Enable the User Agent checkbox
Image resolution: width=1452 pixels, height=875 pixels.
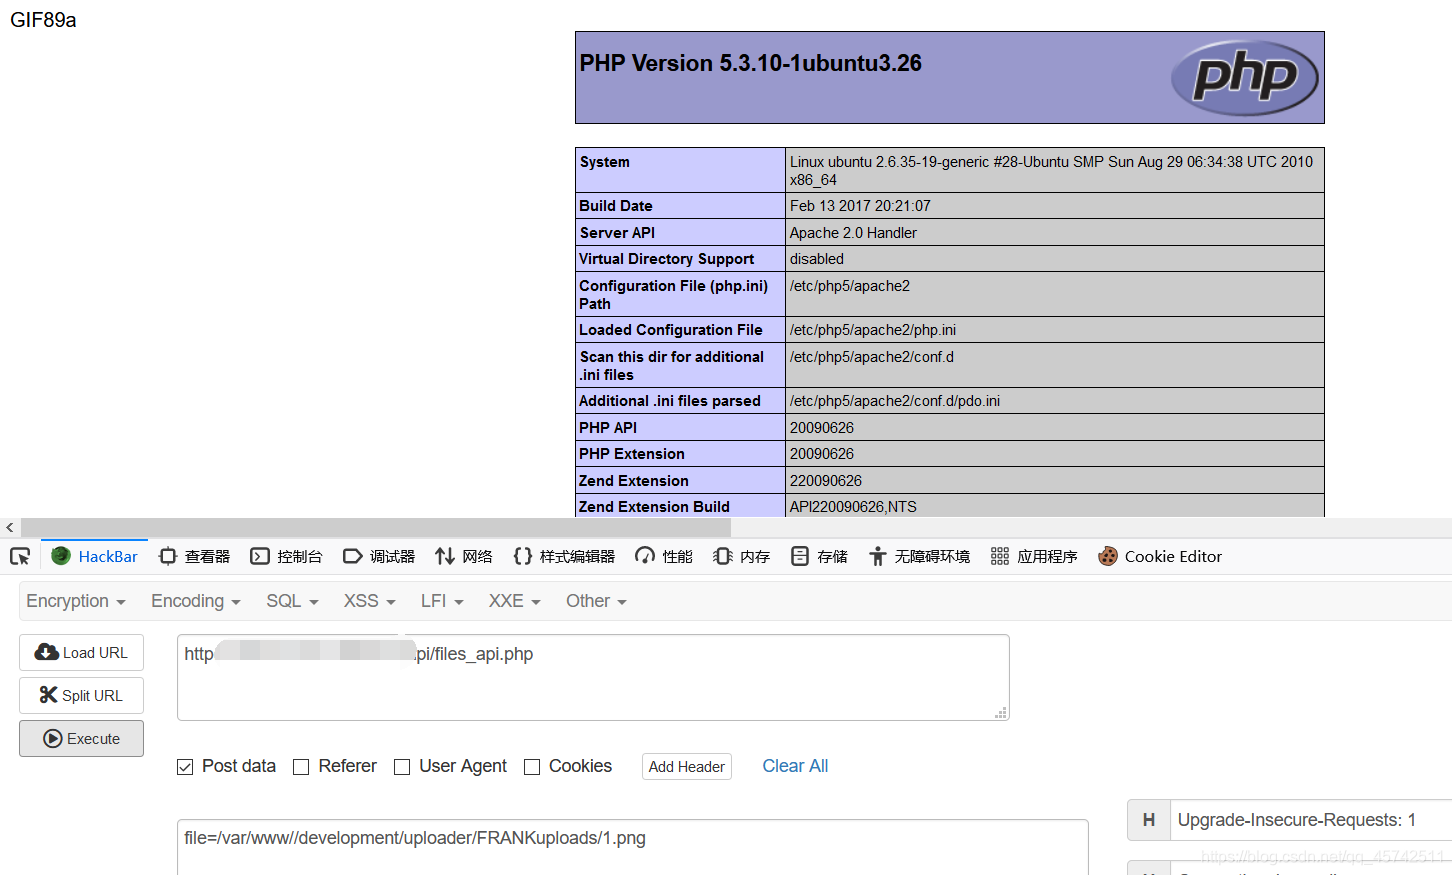[402, 767]
